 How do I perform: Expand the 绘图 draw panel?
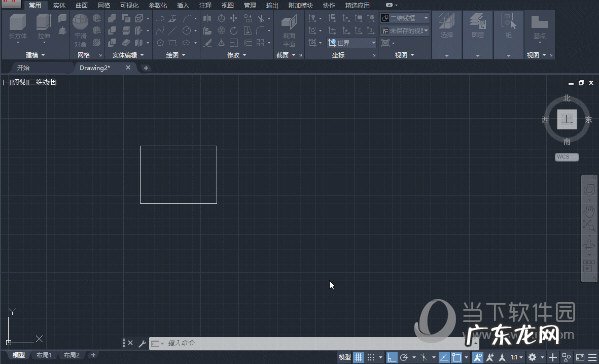click(x=175, y=55)
